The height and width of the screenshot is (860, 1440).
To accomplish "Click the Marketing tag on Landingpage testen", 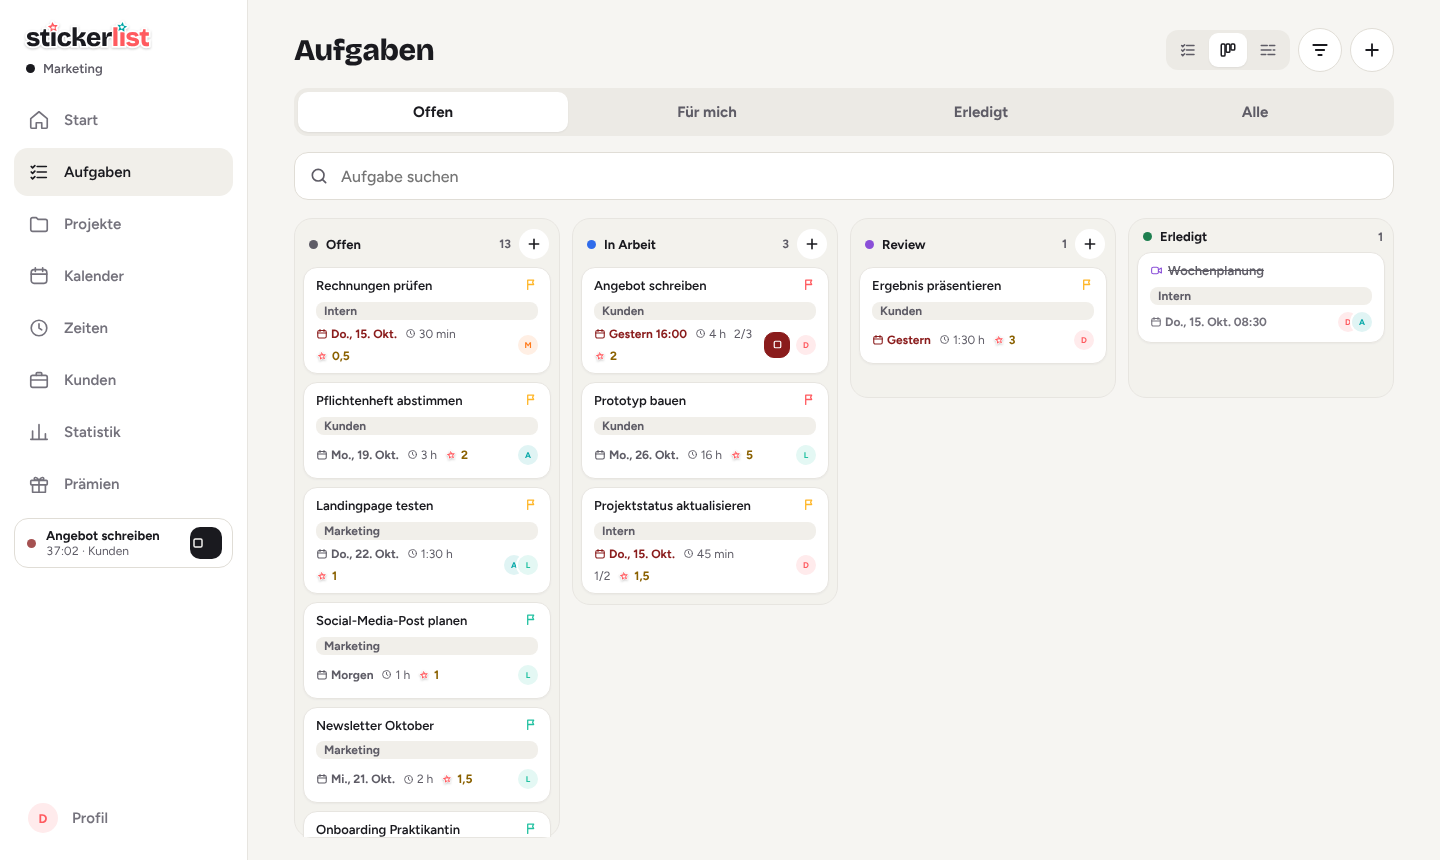I will [427, 531].
